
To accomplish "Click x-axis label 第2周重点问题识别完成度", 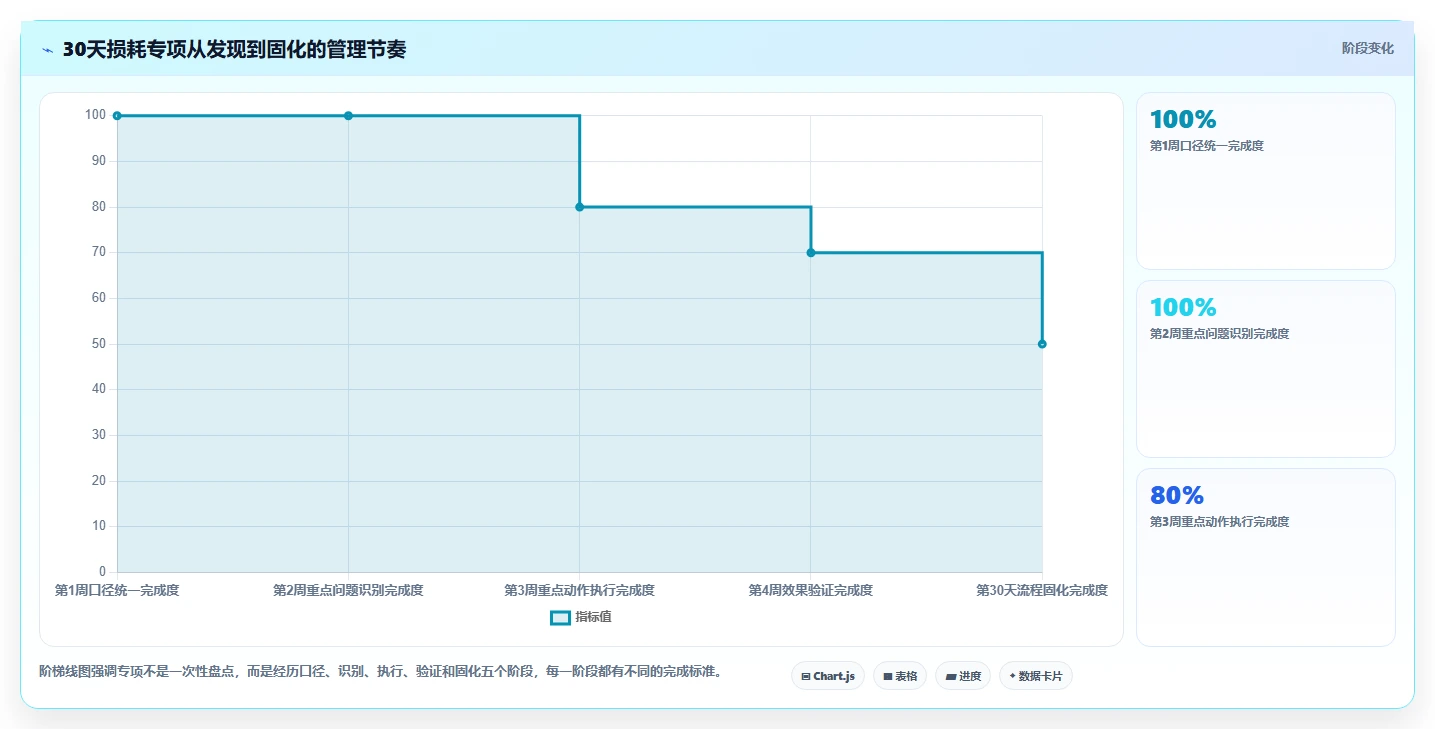I will [348, 591].
